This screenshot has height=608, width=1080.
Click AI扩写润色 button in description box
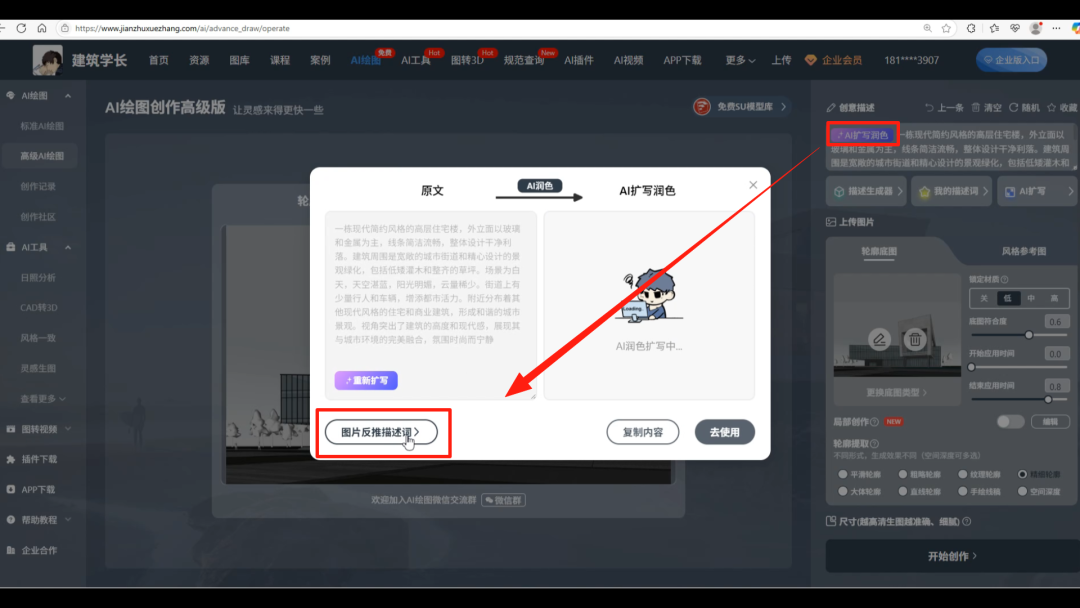click(x=862, y=135)
